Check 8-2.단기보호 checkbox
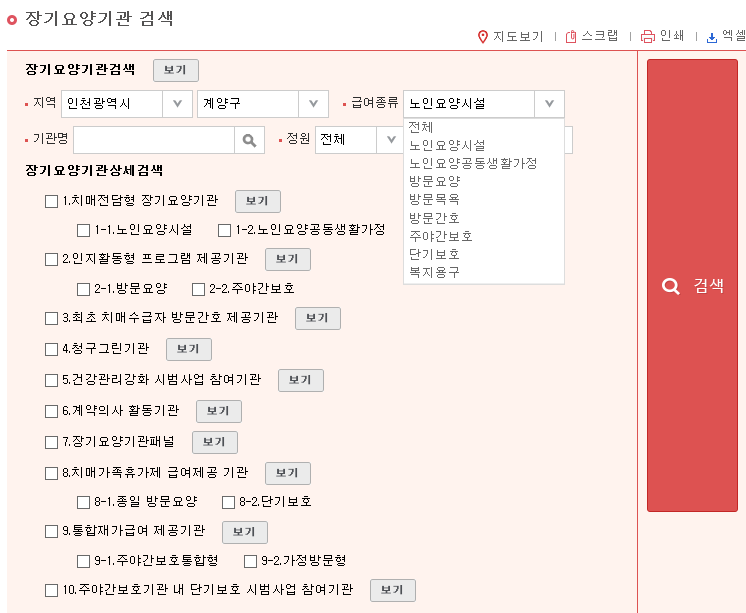This screenshot has height=613, width=746. 228,502
